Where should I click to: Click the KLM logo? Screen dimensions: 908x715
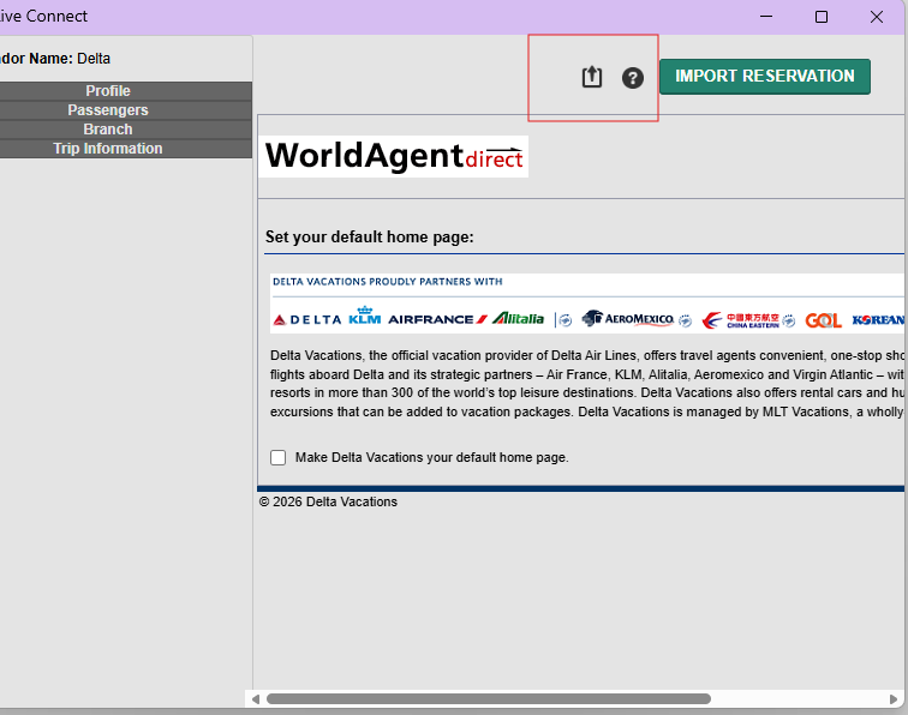coord(365,316)
